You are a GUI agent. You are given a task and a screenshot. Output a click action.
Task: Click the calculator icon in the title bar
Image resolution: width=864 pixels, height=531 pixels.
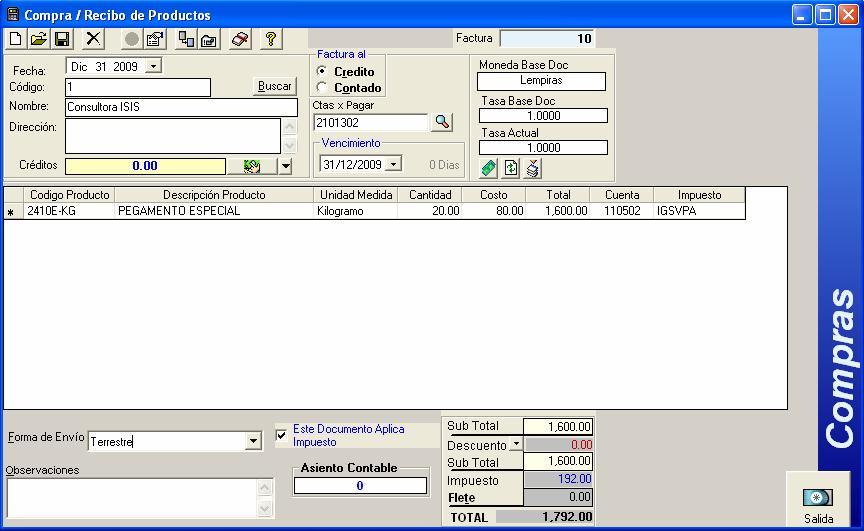12,14
